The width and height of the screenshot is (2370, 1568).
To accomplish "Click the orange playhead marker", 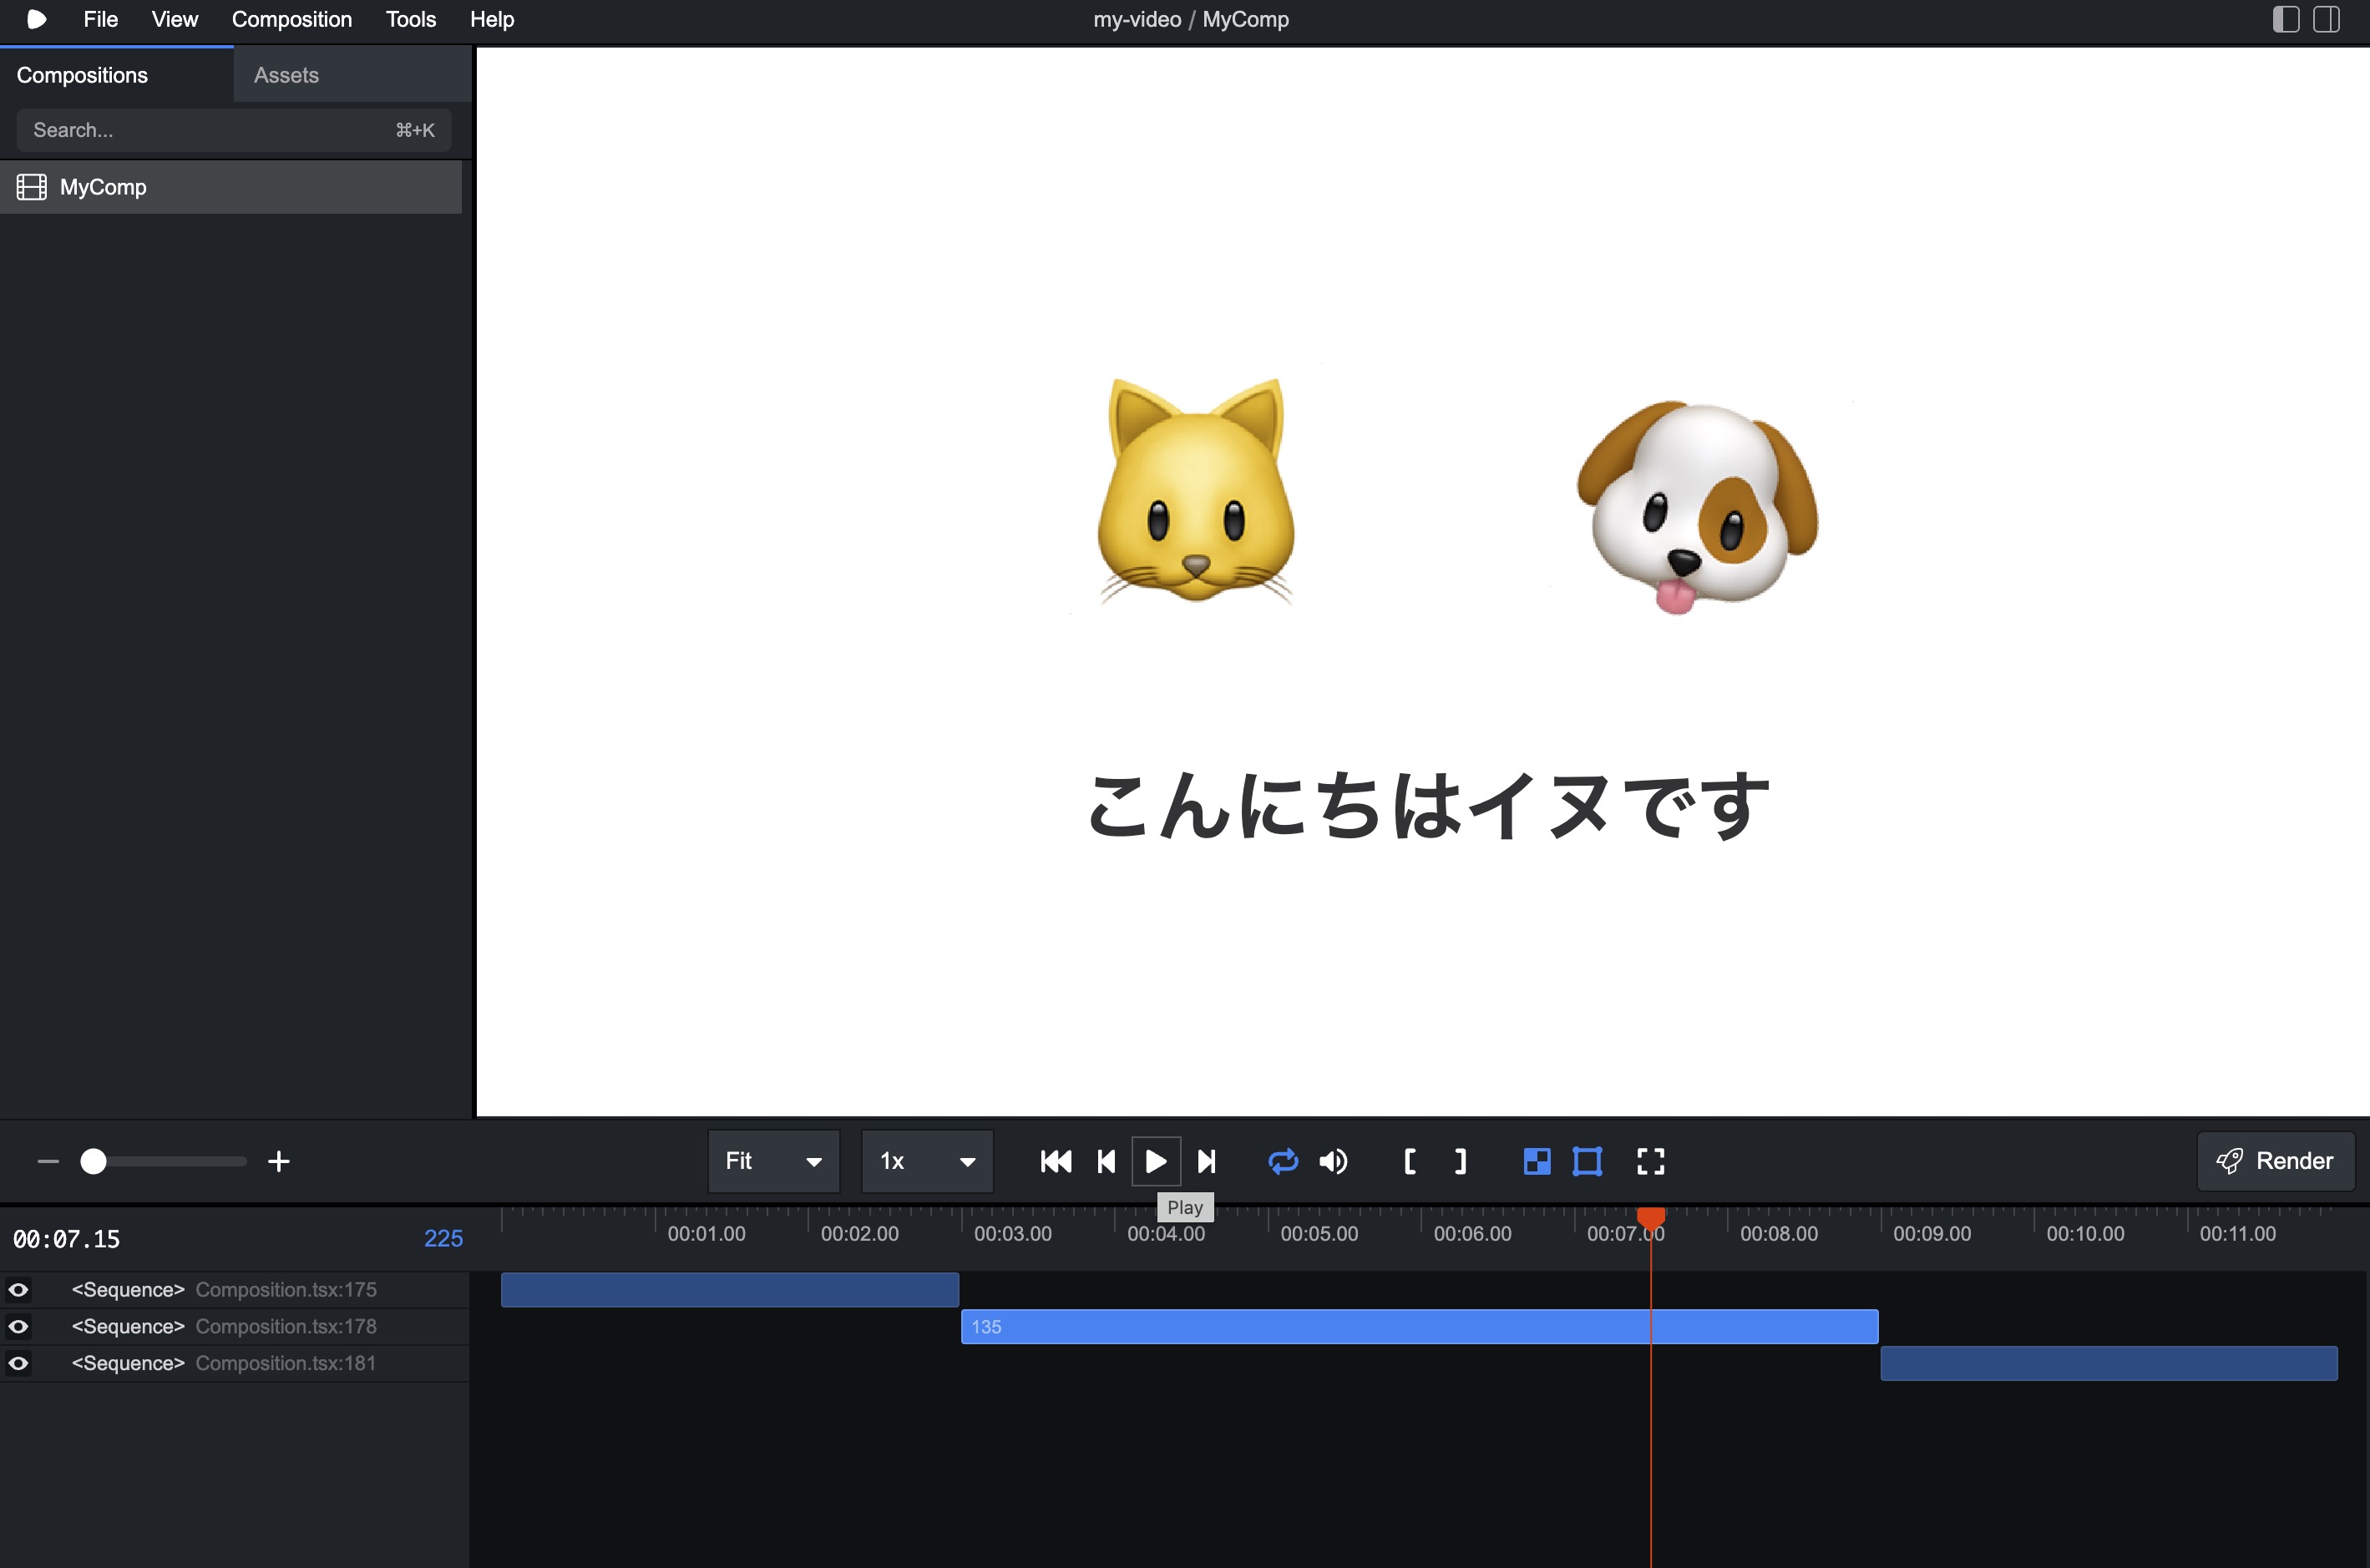I will point(1651,1218).
